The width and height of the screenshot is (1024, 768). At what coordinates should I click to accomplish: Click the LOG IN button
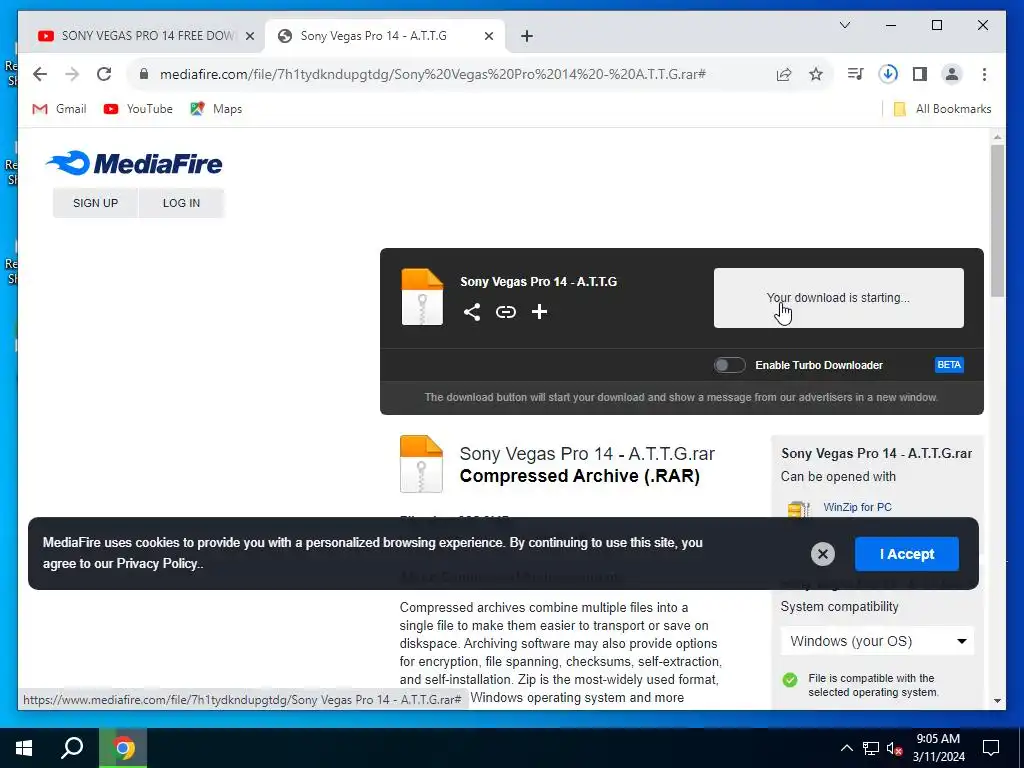(182, 203)
